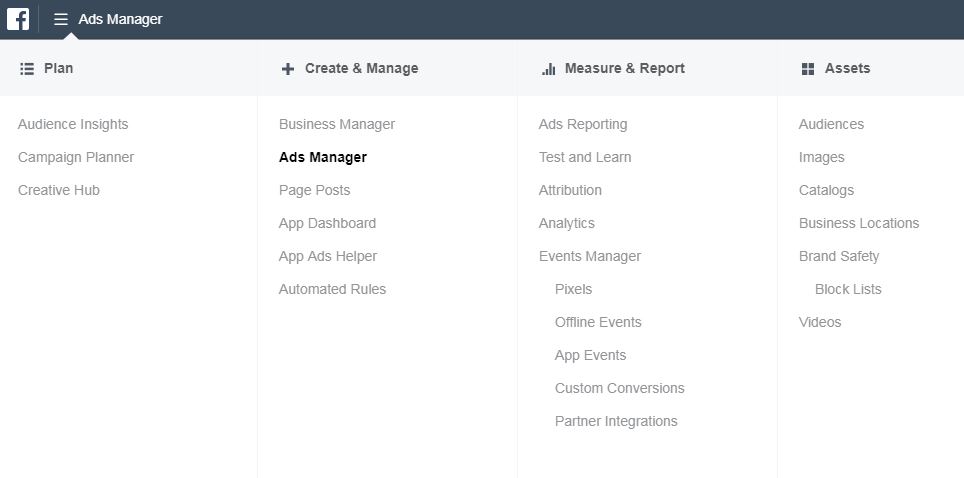Screen dimensions: 964x478
Task: Open Page Posts
Action: pos(314,191)
